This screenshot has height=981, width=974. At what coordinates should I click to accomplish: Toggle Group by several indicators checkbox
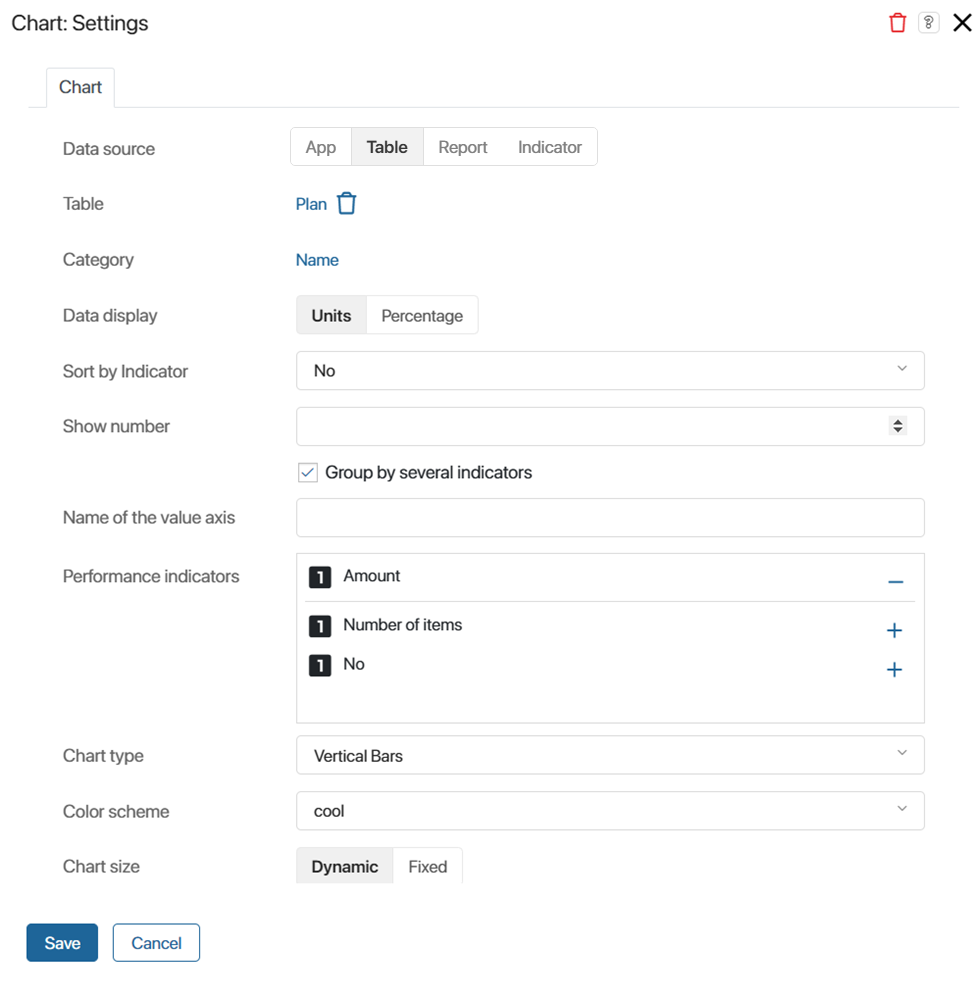point(308,472)
